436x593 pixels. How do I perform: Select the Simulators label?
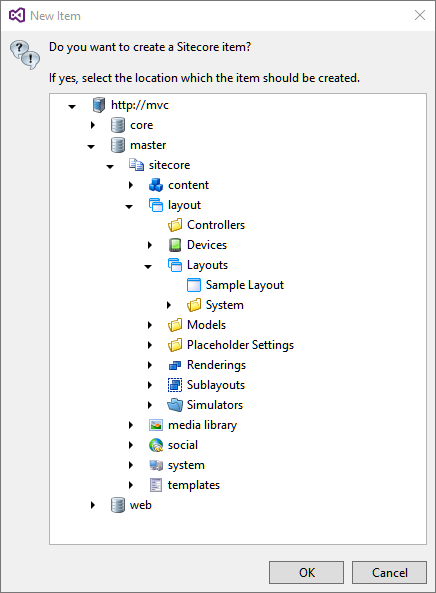click(x=215, y=405)
